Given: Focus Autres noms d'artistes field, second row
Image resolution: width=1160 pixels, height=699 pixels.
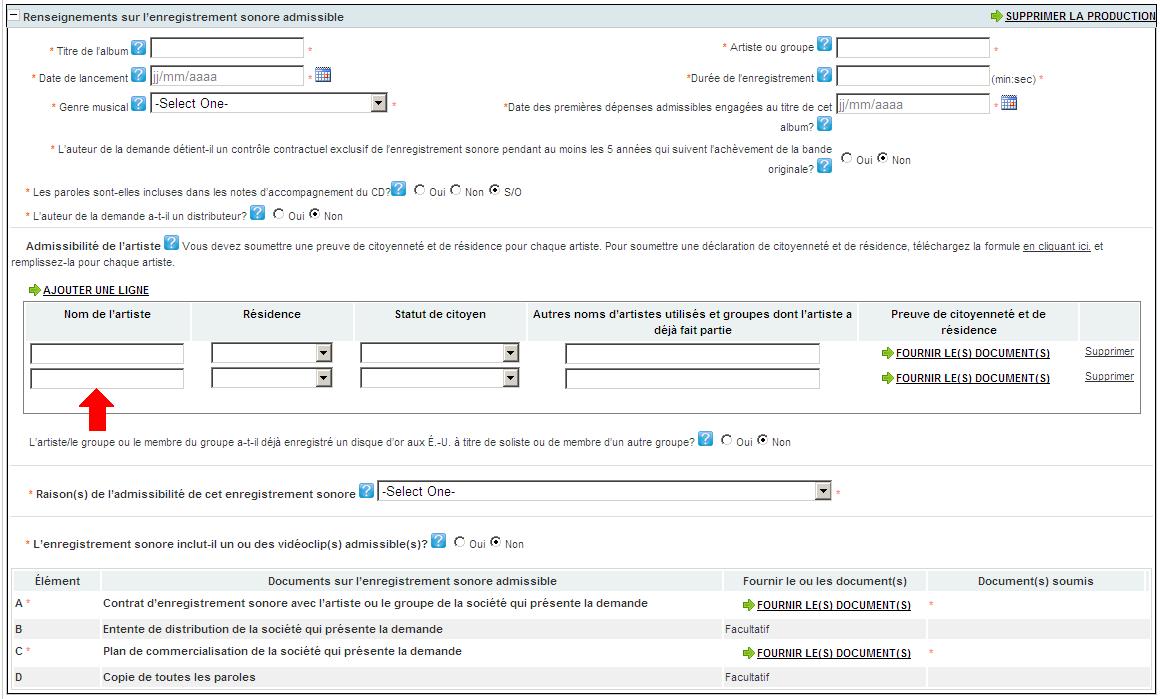Looking at the screenshot, I should point(692,379).
